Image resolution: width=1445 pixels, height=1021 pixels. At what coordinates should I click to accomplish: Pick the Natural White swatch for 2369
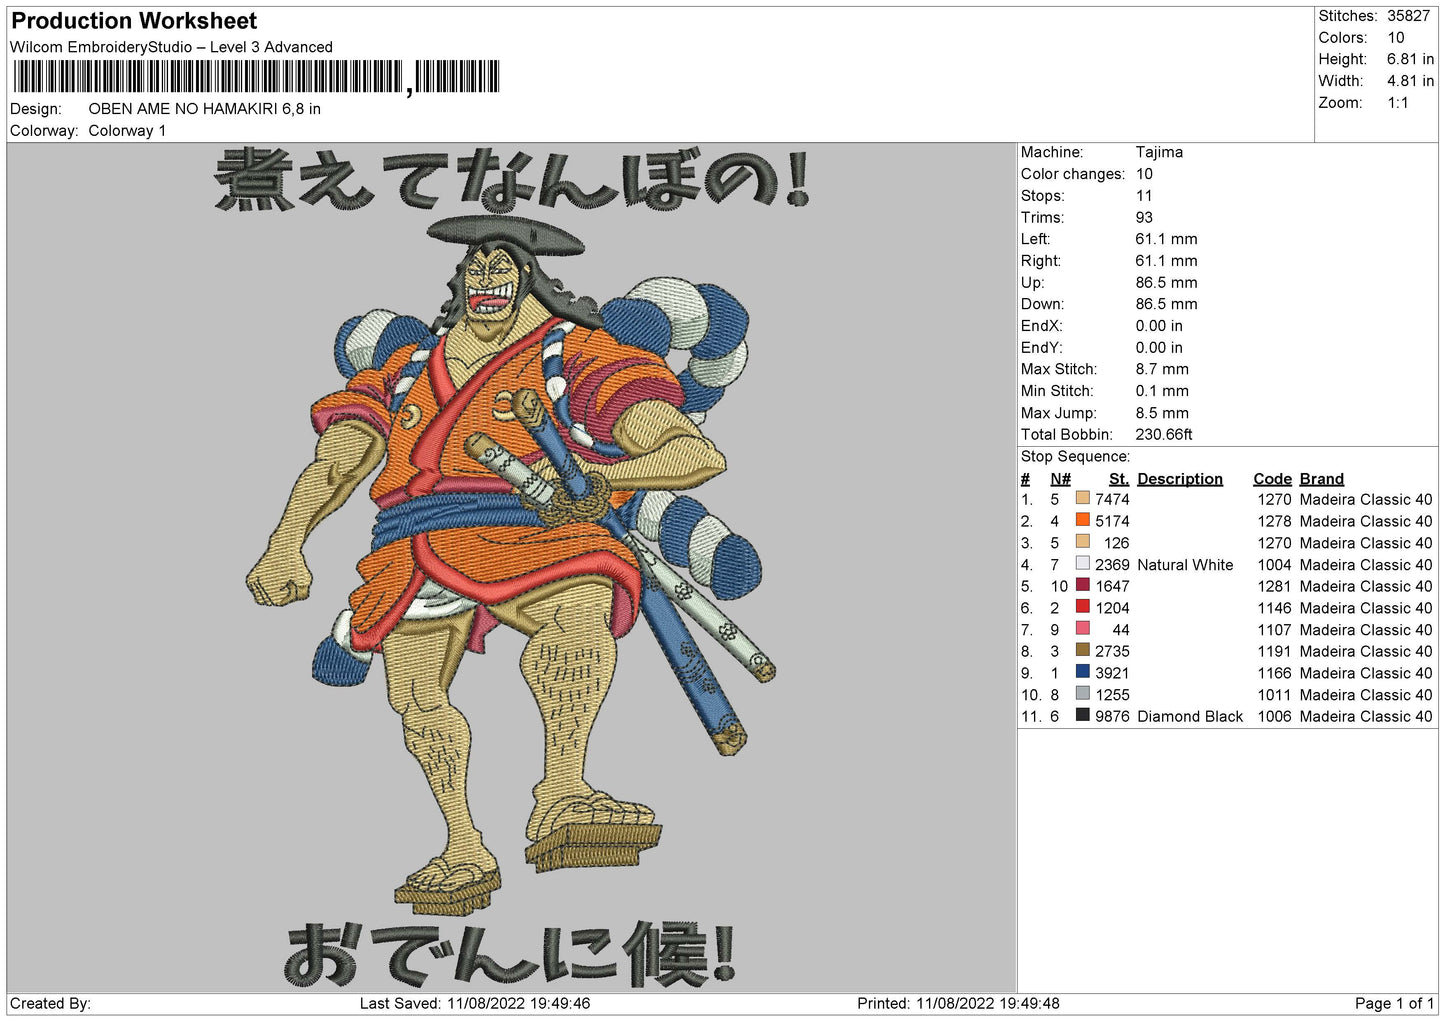pyautogui.click(x=1082, y=564)
